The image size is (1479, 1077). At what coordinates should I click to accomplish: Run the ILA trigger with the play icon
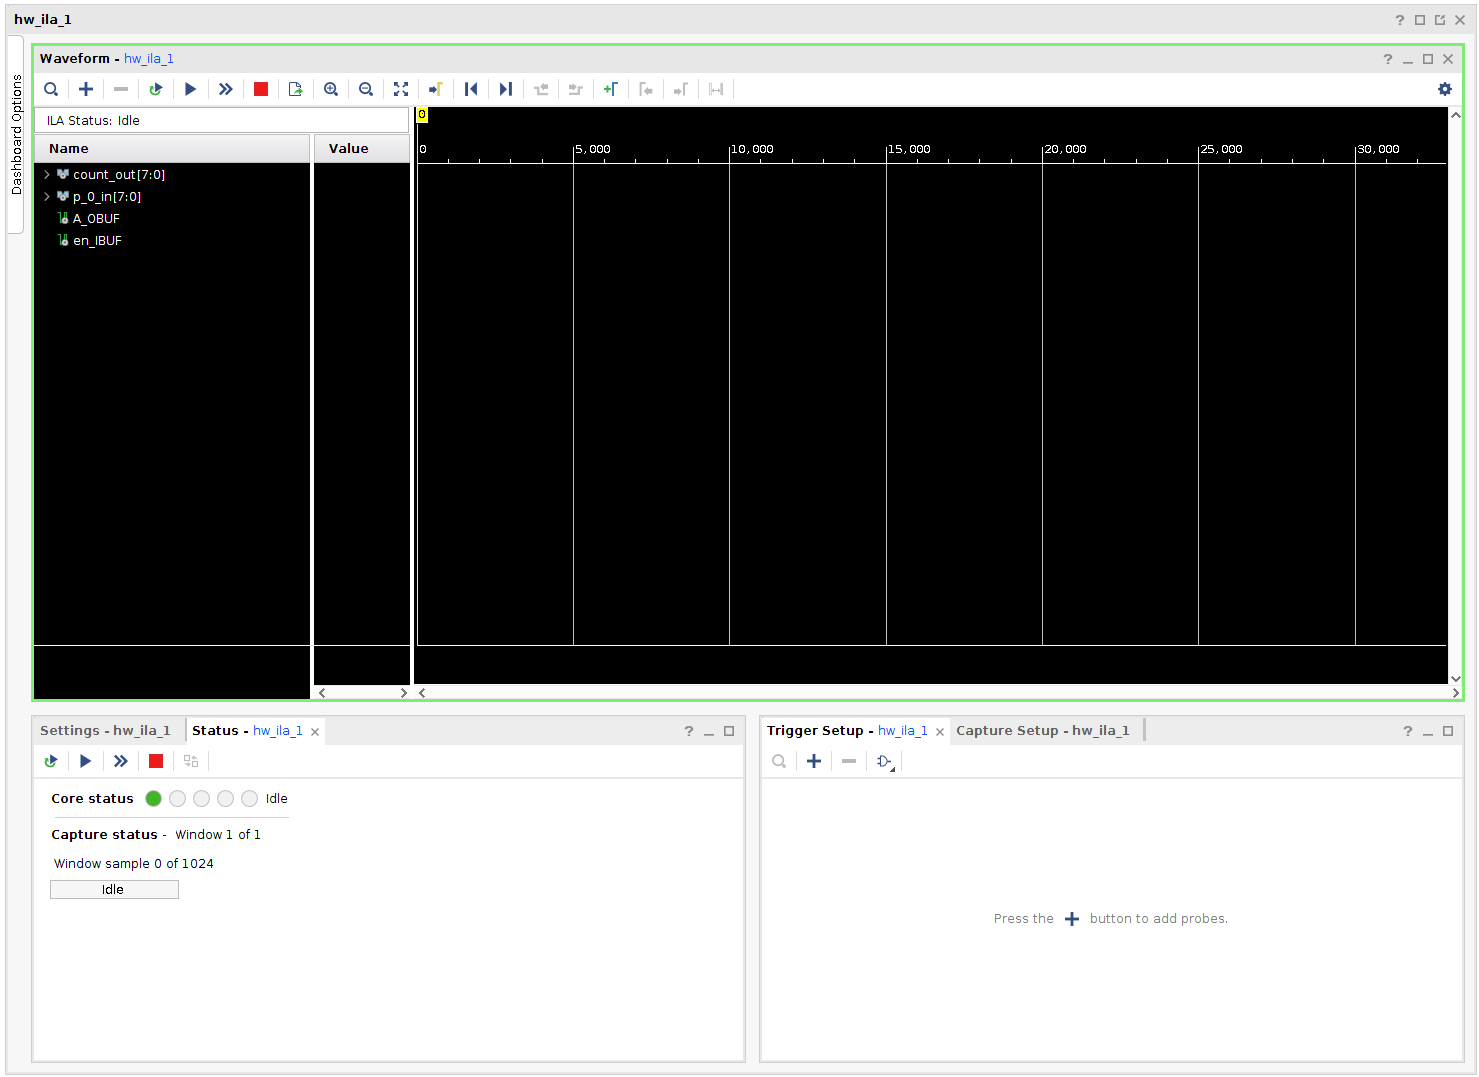point(190,89)
